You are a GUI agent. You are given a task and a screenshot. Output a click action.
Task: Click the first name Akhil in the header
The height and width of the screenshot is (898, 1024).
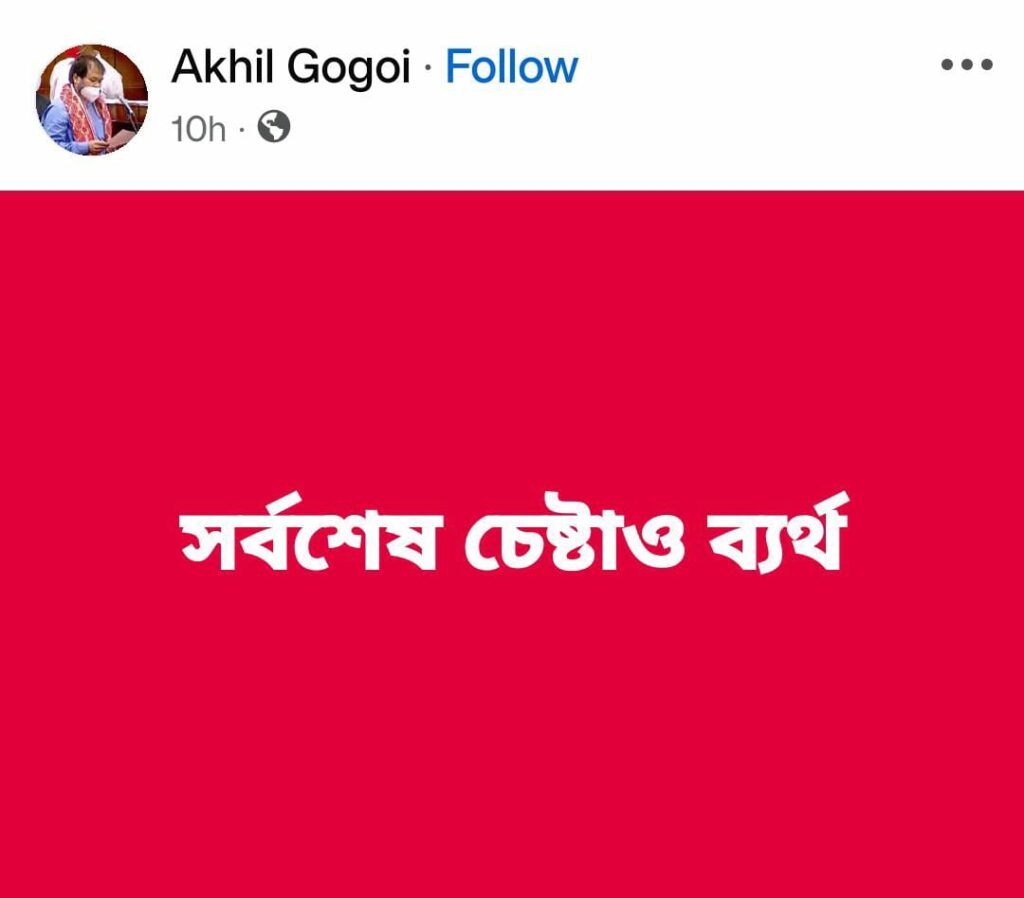222,65
